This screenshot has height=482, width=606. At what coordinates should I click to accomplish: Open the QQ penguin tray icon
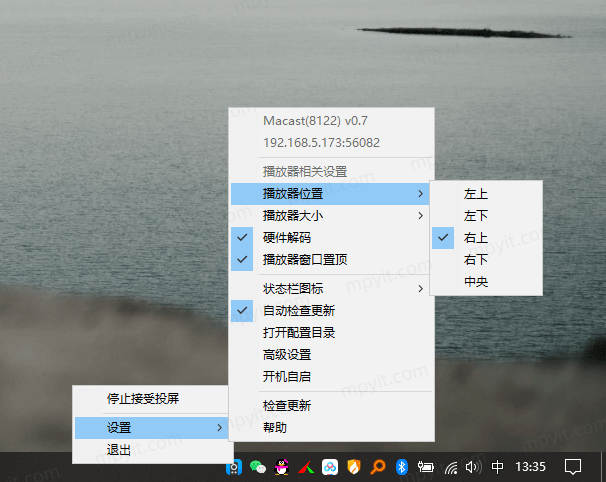(x=282, y=467)
